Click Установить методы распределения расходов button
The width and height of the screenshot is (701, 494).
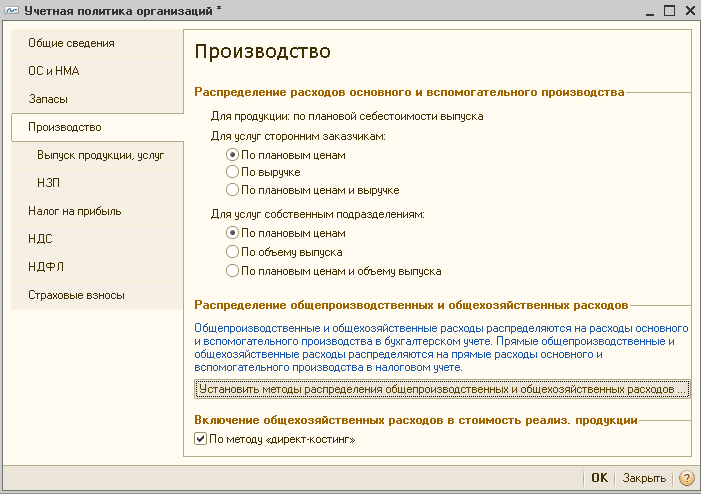(442, 389)
